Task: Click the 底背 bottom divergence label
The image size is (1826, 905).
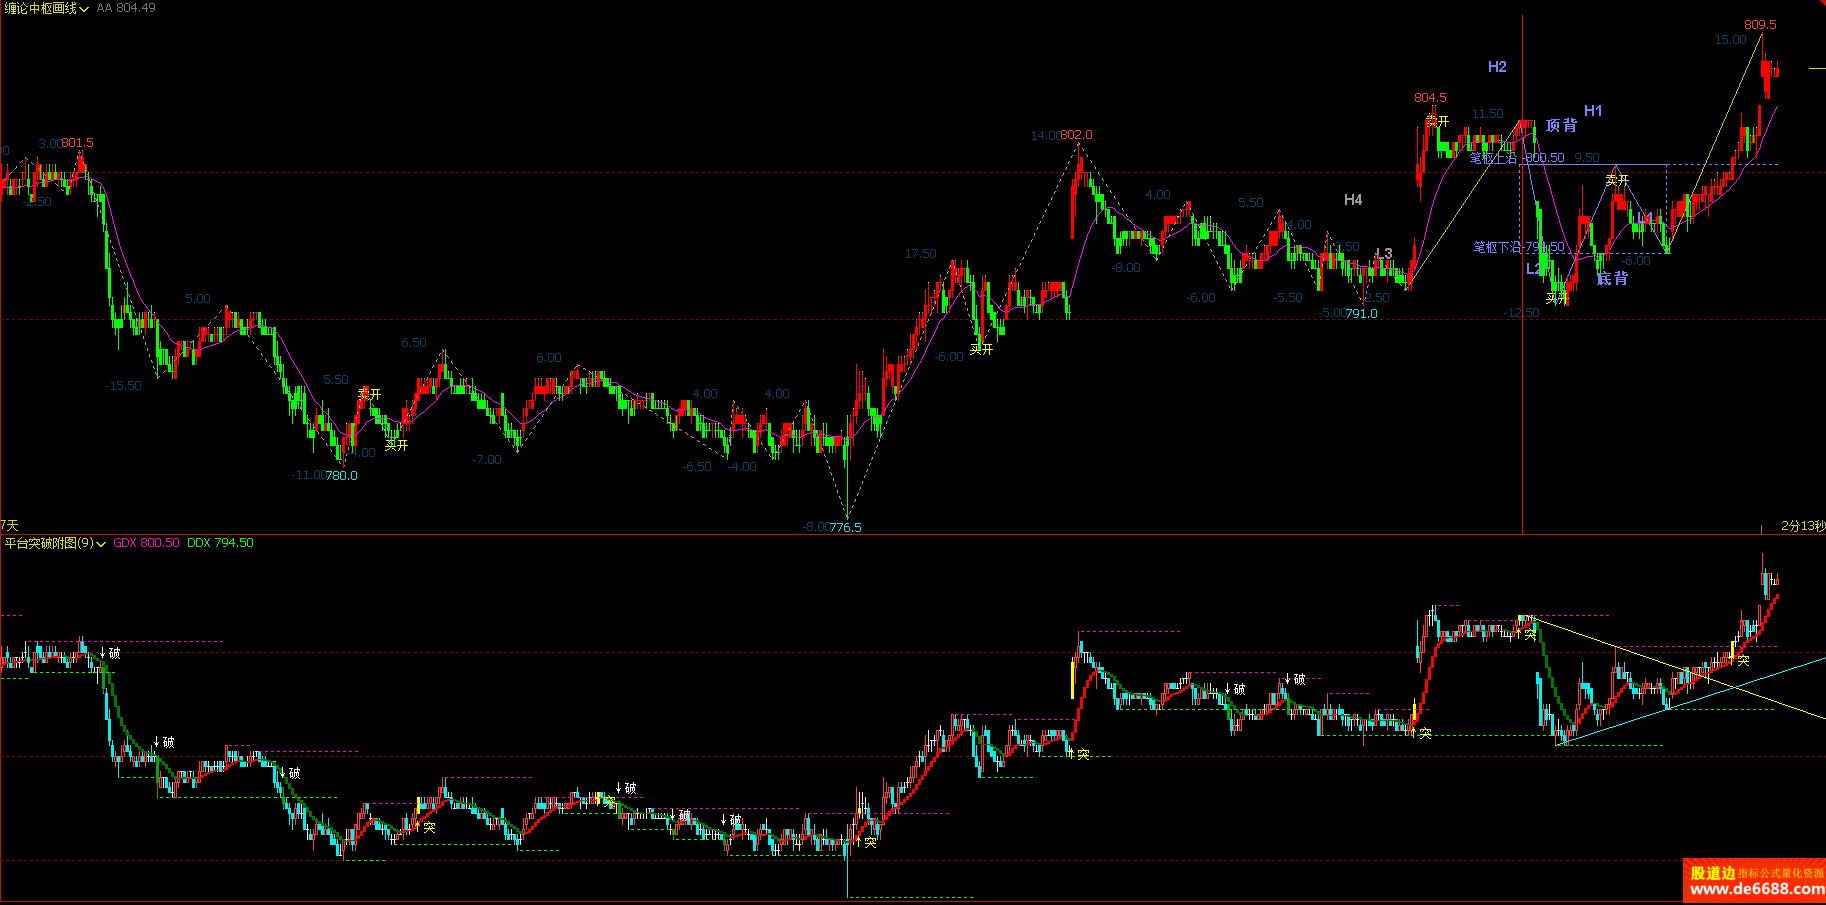Action: (1612, 278)
